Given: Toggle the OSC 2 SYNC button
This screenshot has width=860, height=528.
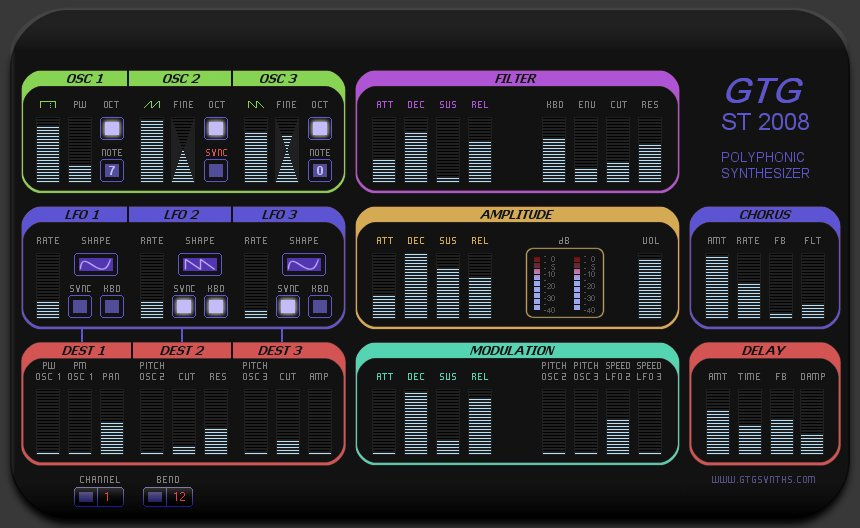Looking at the screenshot, I should 216,170.
